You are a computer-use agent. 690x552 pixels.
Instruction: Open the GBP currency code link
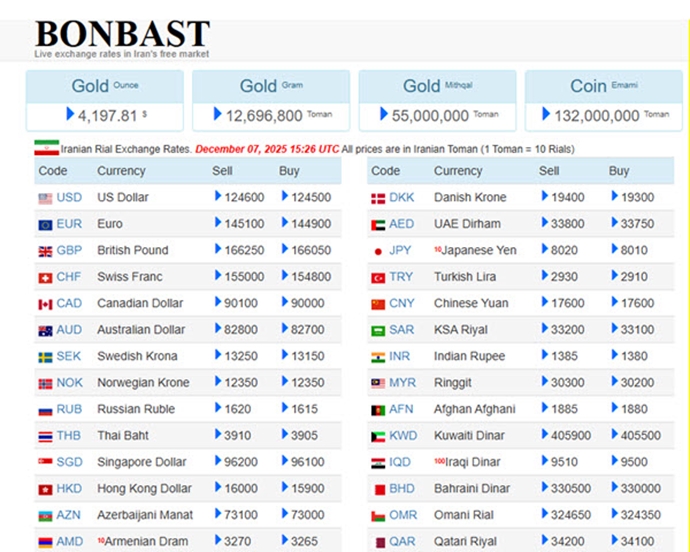pos(70,251)
